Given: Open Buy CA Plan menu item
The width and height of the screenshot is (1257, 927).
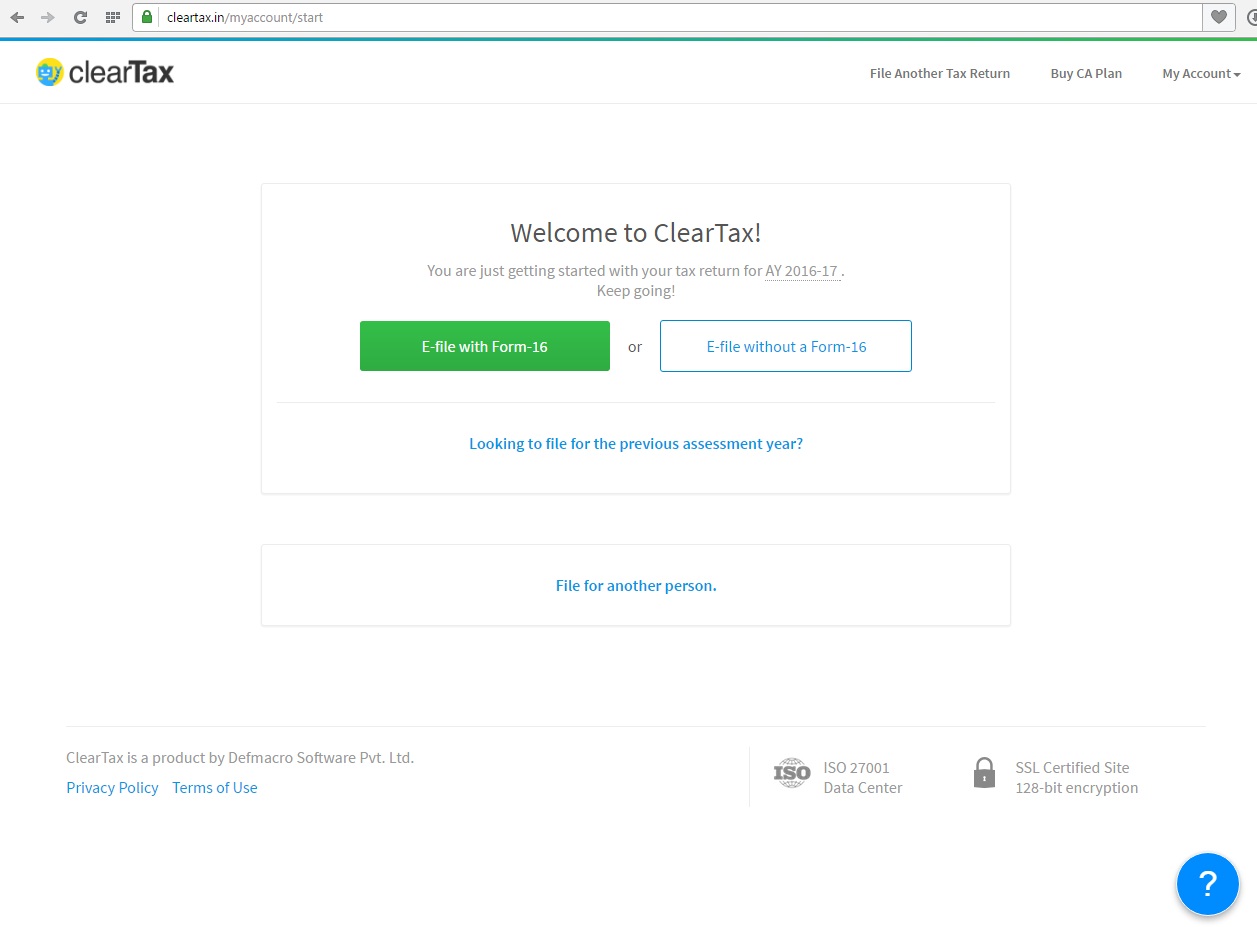Looking at the screenshot, I should [1086, 73].
